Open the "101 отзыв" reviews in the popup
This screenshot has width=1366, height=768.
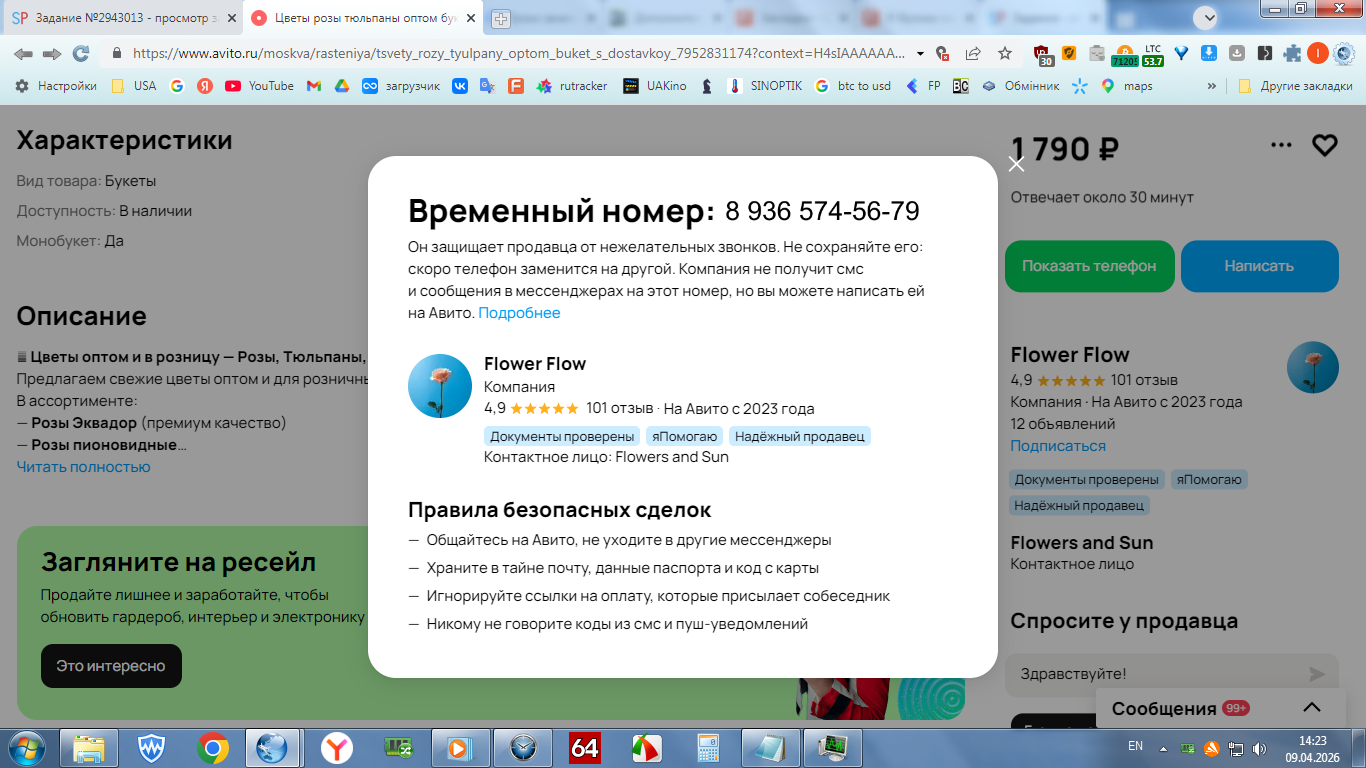[x=618, y=408]
